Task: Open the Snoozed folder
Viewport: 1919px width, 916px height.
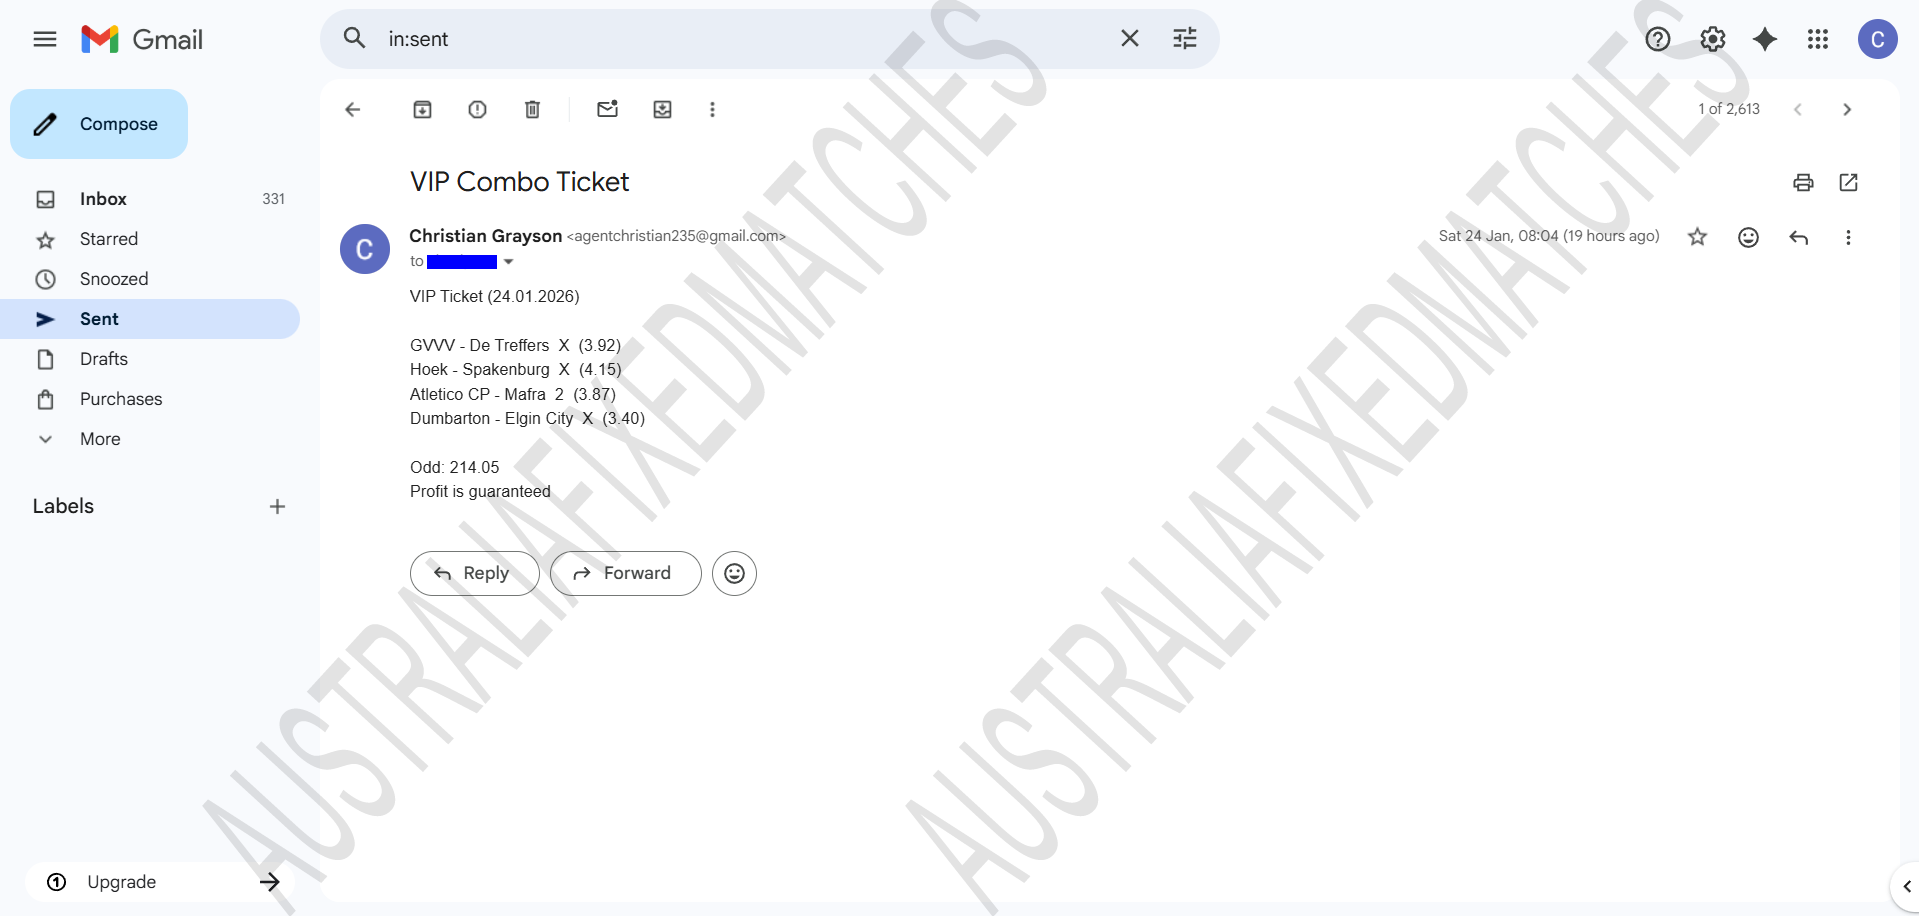Action: pos(150,279)
